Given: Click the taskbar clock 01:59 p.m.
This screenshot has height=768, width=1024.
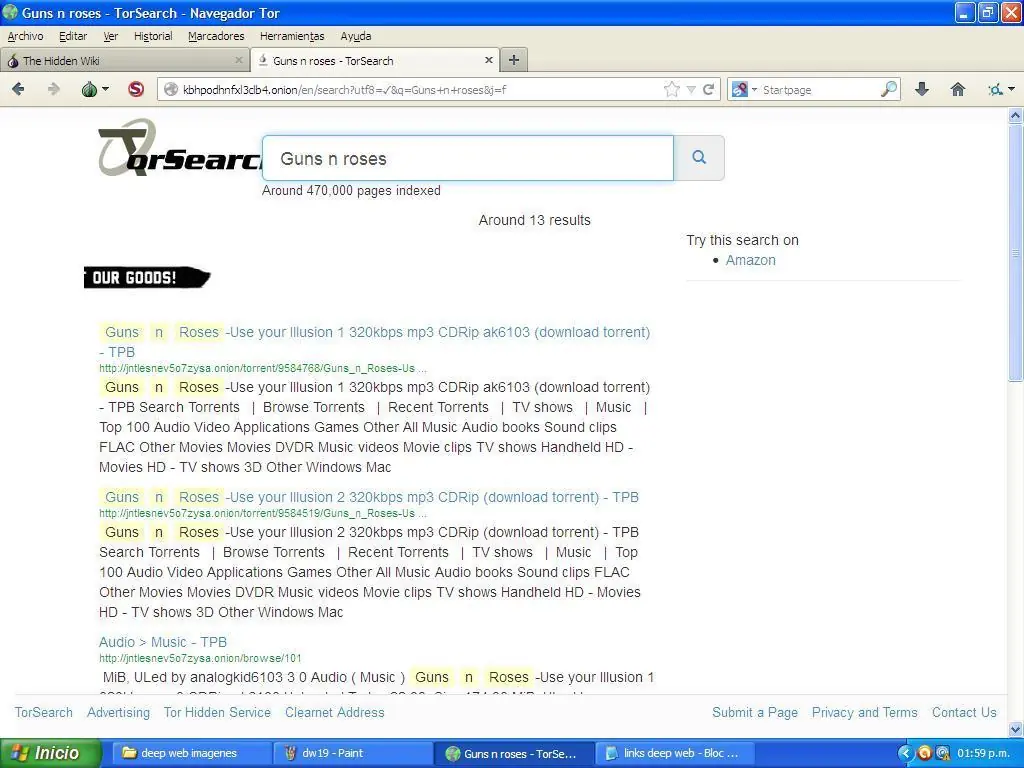Looking at the screenshot, I should (x=983, y=753).
